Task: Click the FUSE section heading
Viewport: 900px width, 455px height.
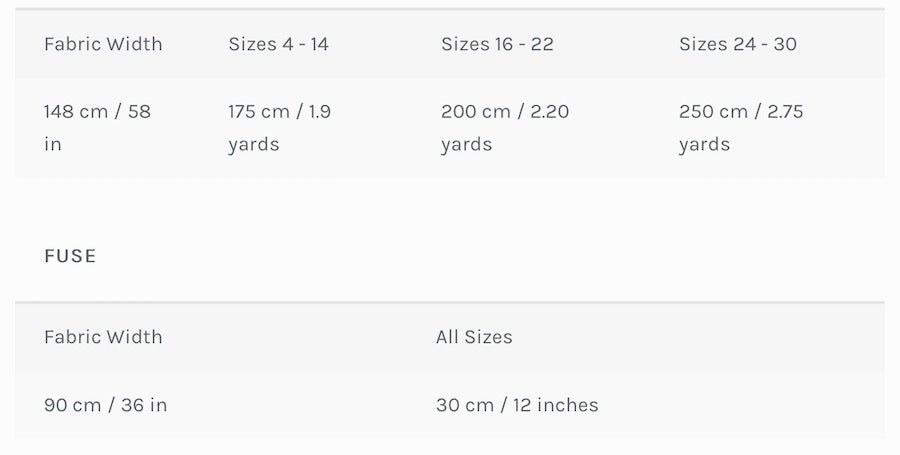Action: 70,256
